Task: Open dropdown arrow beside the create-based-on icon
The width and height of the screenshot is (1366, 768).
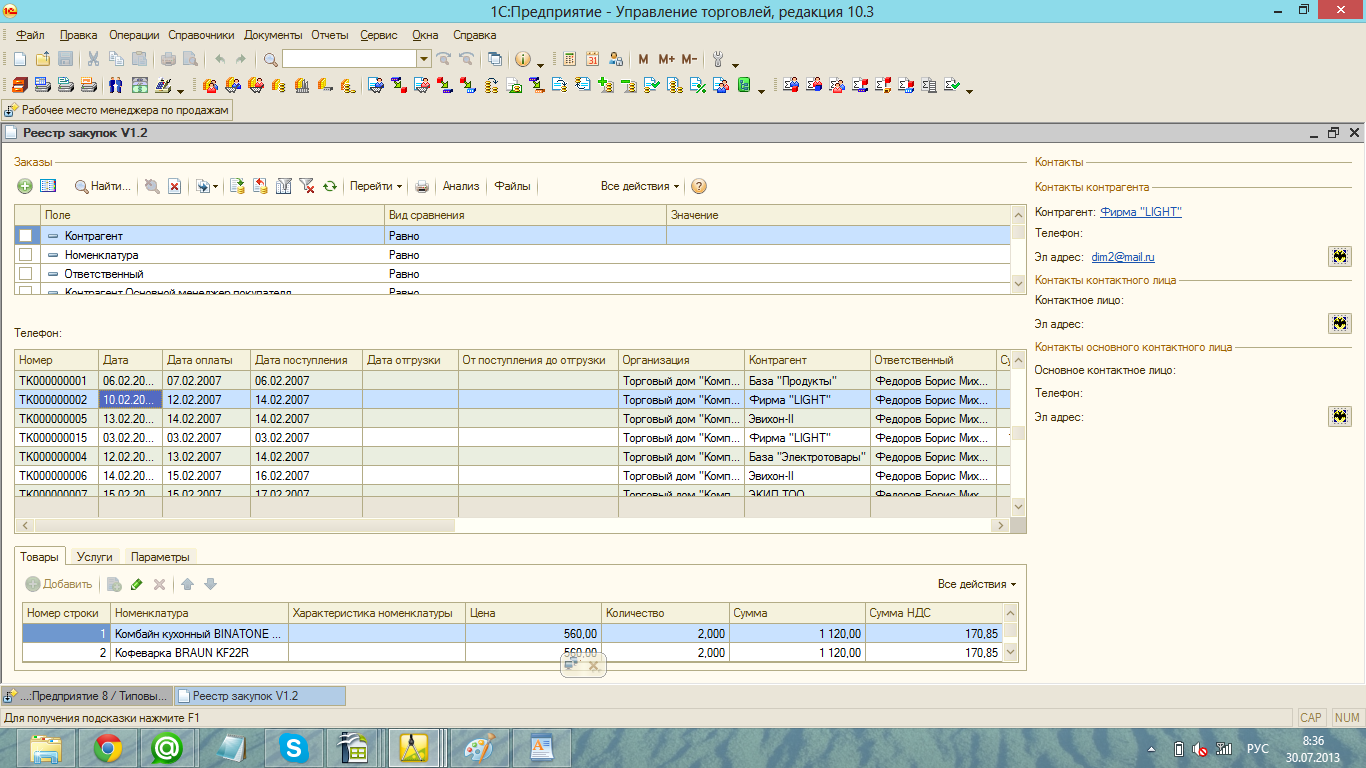Action: (x=216, y=187)
